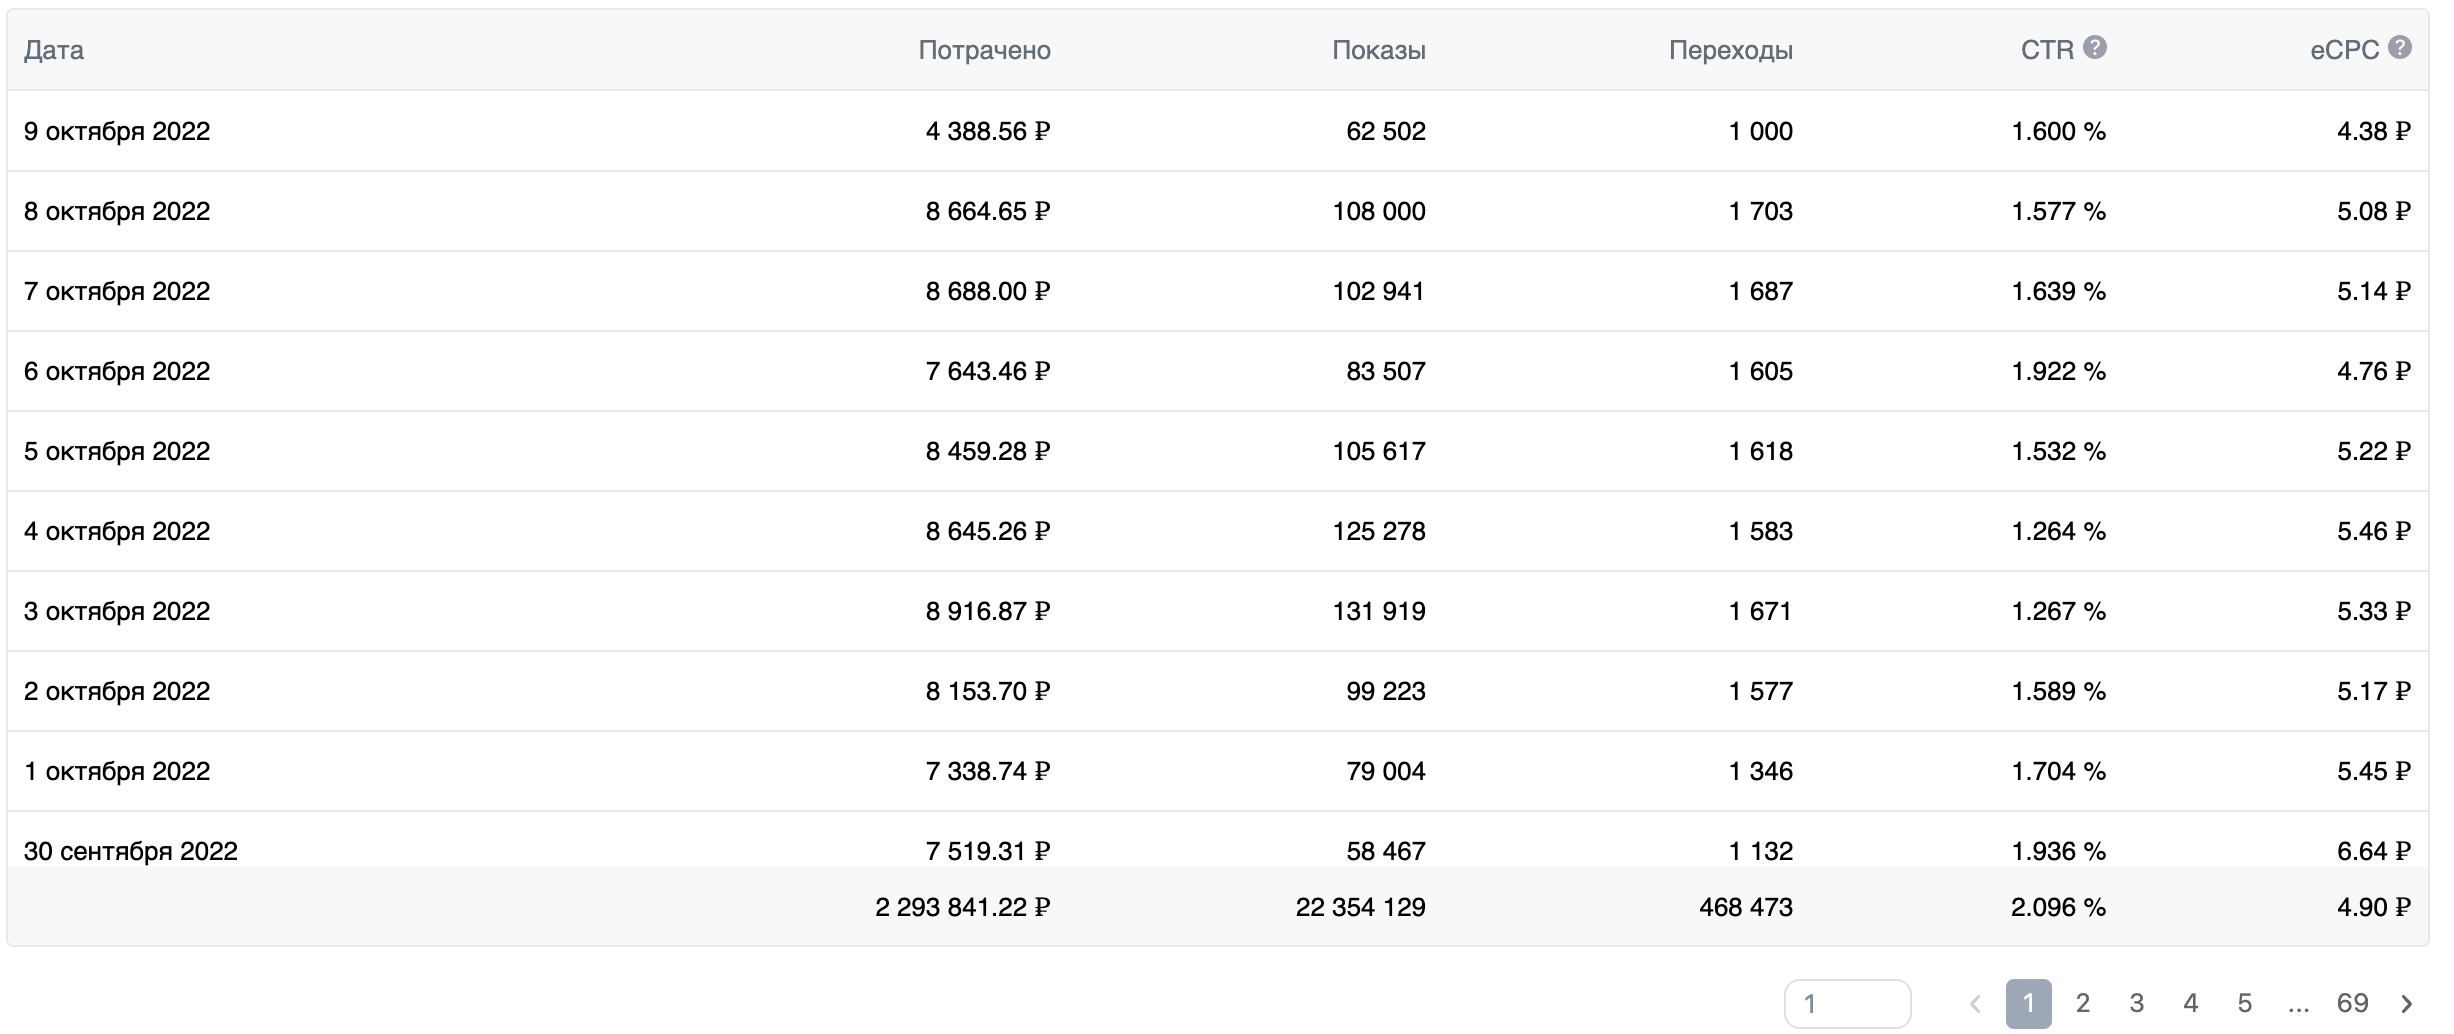Click the CTR help question mark icon
The width and height of the screenshot is (2454, 1034).
coord(2095,48)
